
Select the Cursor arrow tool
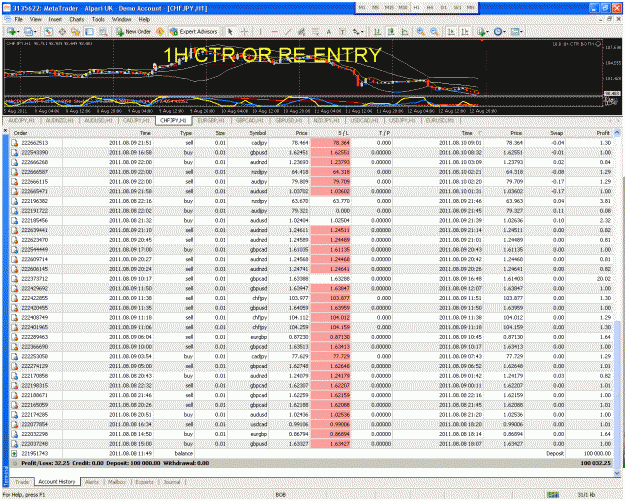click(x=230, y=31)
